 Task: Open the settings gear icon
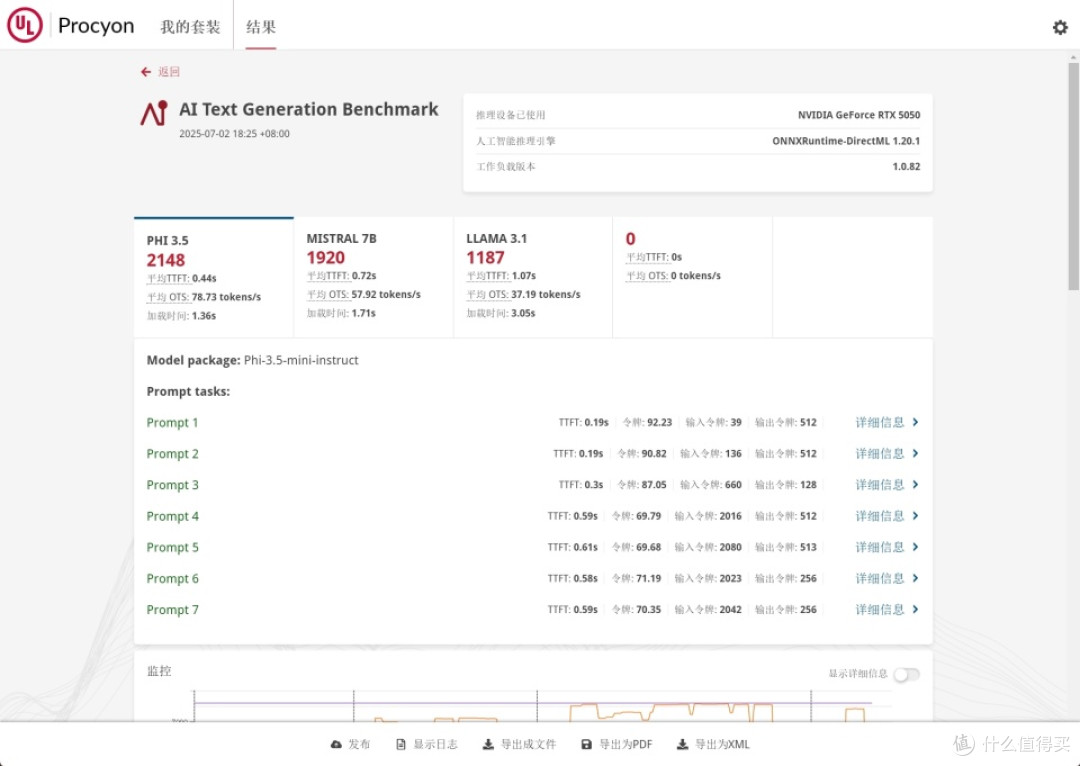click(1060, 27)
